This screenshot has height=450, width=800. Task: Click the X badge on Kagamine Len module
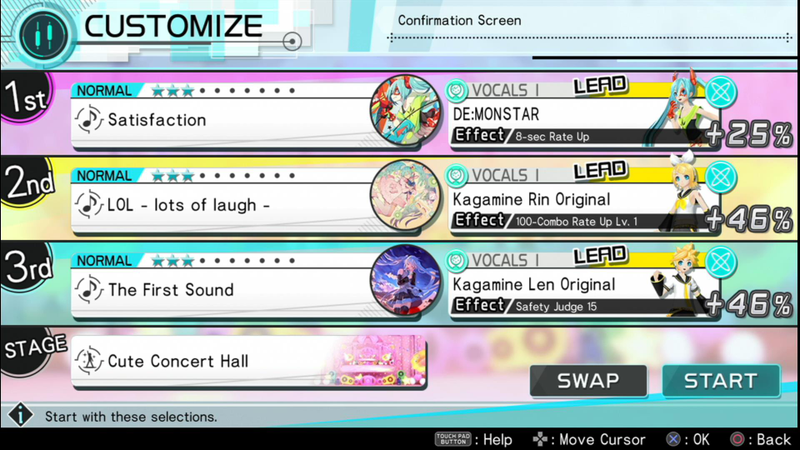click(x=720, y=262)
